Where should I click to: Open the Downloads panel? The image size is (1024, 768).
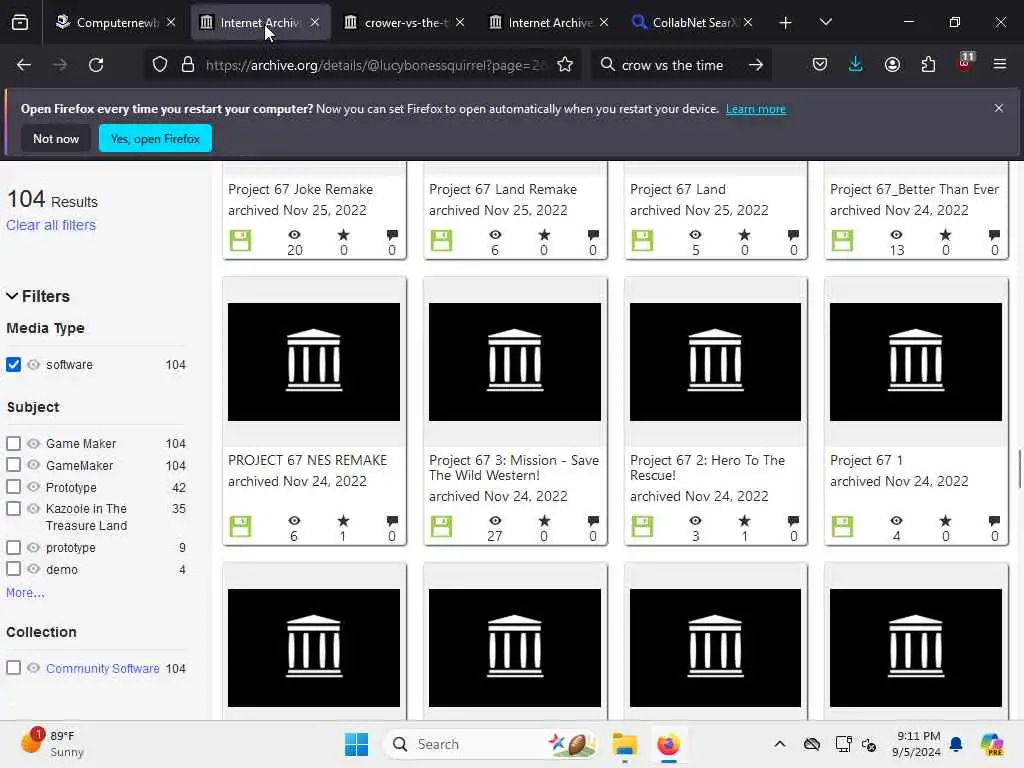(856, 65)
